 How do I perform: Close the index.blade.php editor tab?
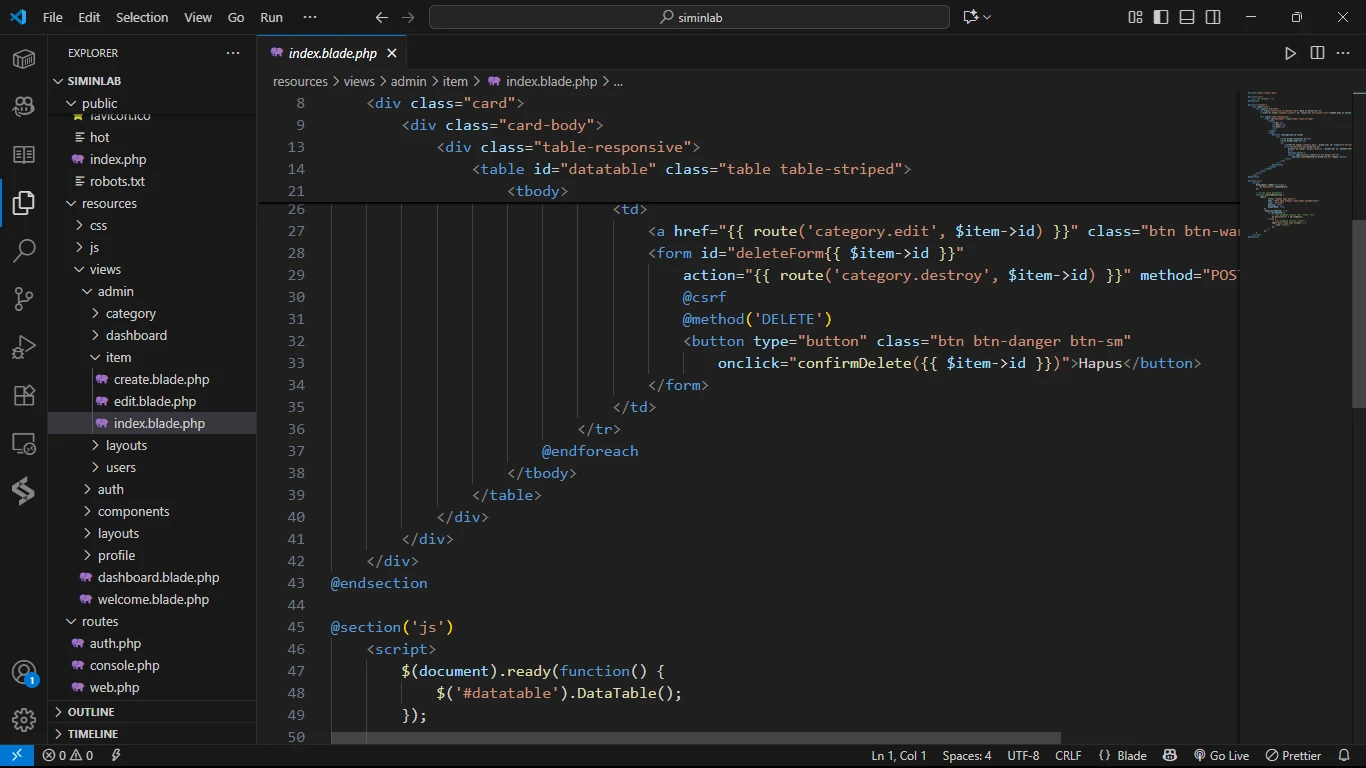(392, 53)
